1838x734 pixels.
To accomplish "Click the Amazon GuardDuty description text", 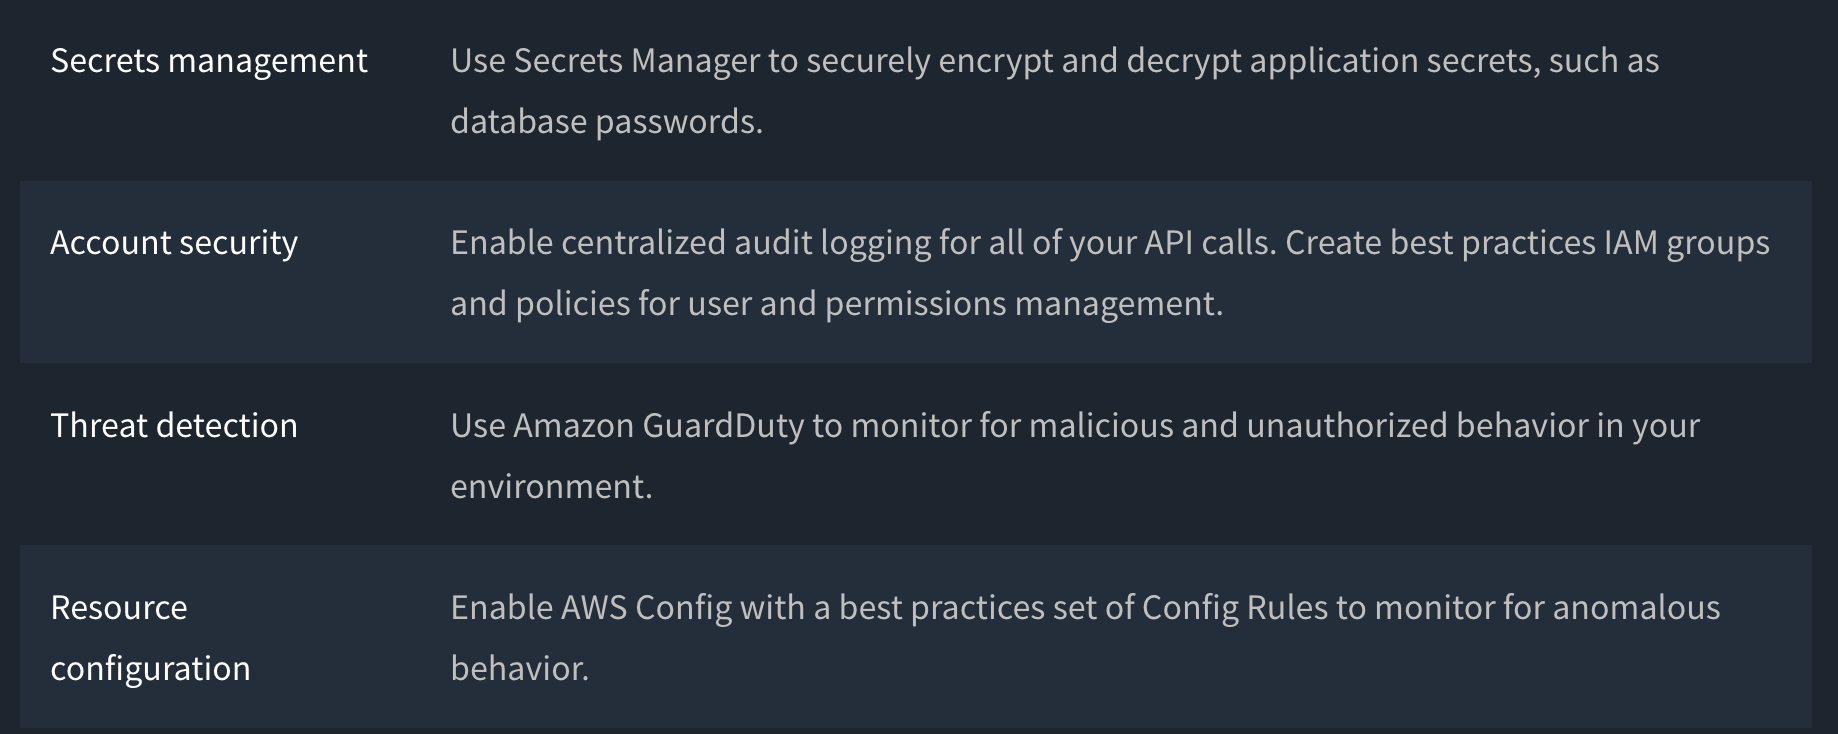I will [x=1075, y=455].
